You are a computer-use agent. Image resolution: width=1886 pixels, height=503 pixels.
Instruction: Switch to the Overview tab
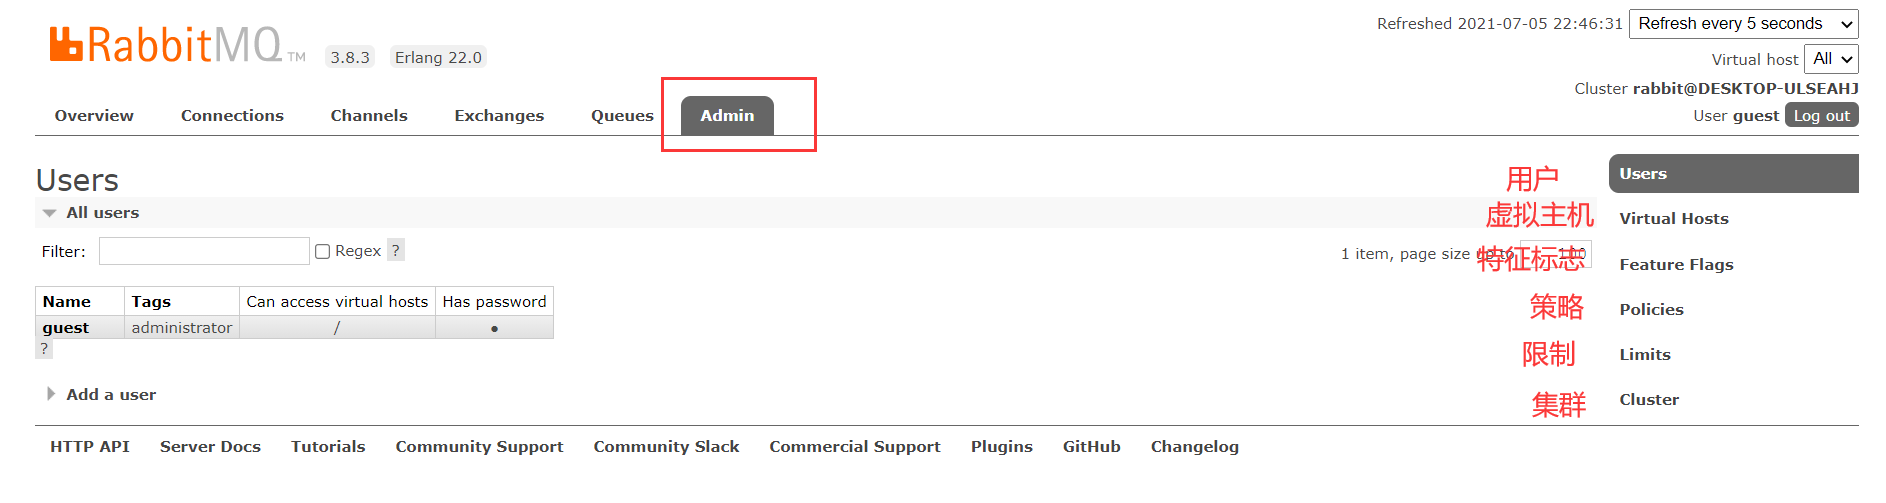click(x=94, y=116)
